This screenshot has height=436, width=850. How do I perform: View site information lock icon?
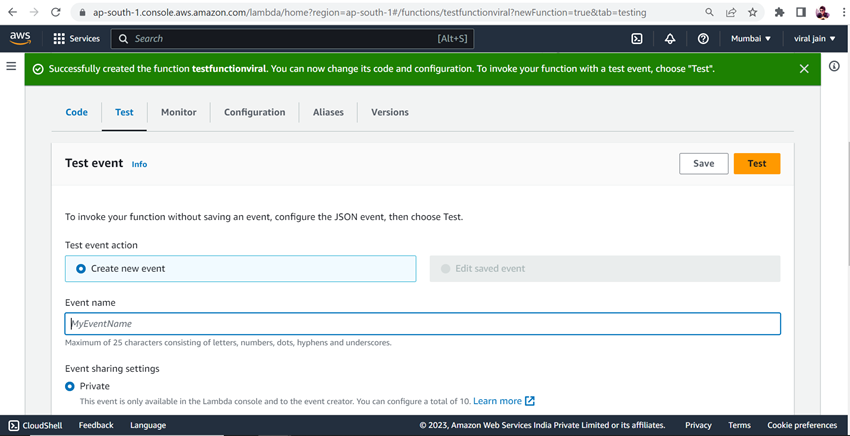pos(82,12)
